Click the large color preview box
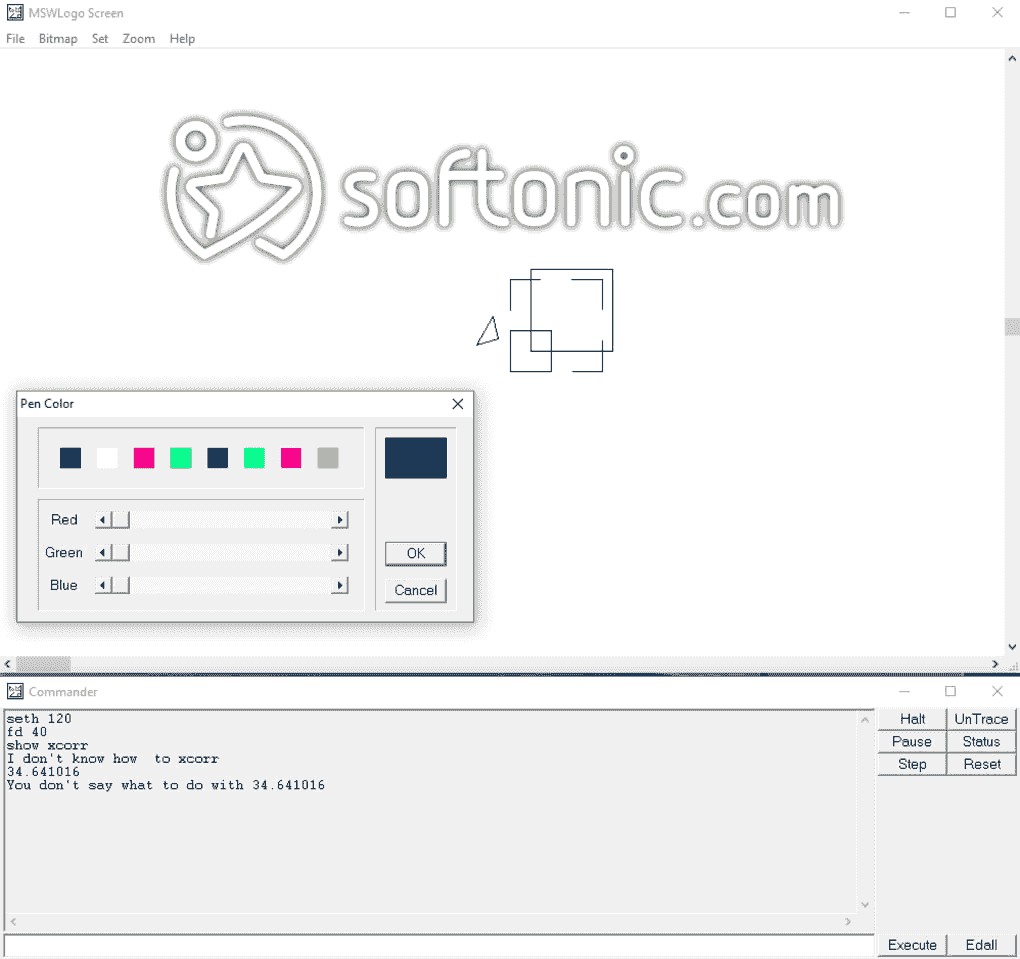Image resolution: width=1020 pixels, height=959 pixels. (415, 457)
